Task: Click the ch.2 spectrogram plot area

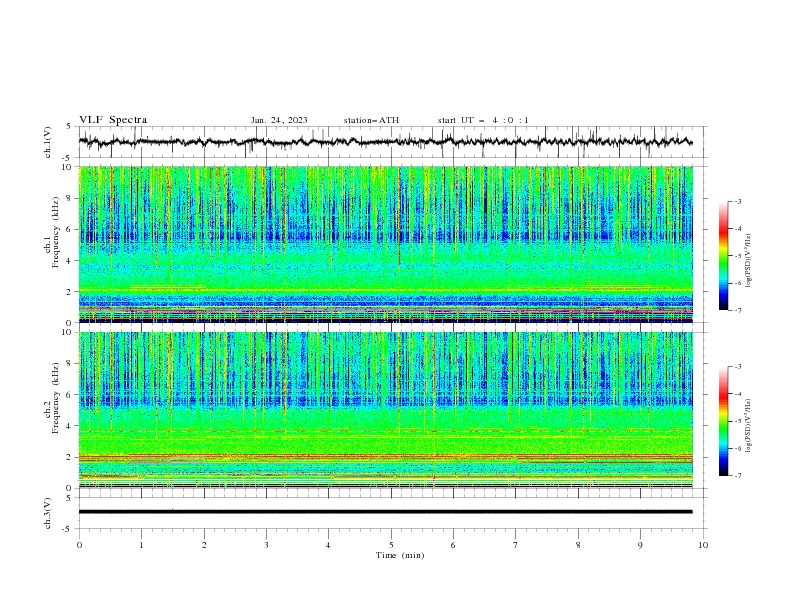Action: pyautogui.click(x=386, y=410)
